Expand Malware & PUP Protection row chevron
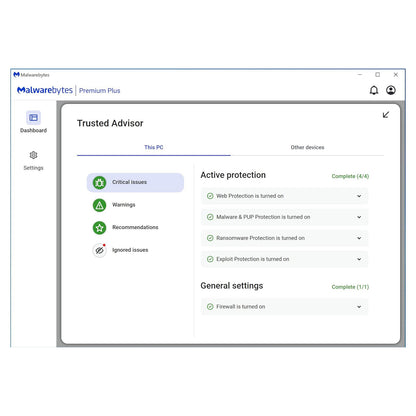The image size is (416, 416). pos(359,217)
